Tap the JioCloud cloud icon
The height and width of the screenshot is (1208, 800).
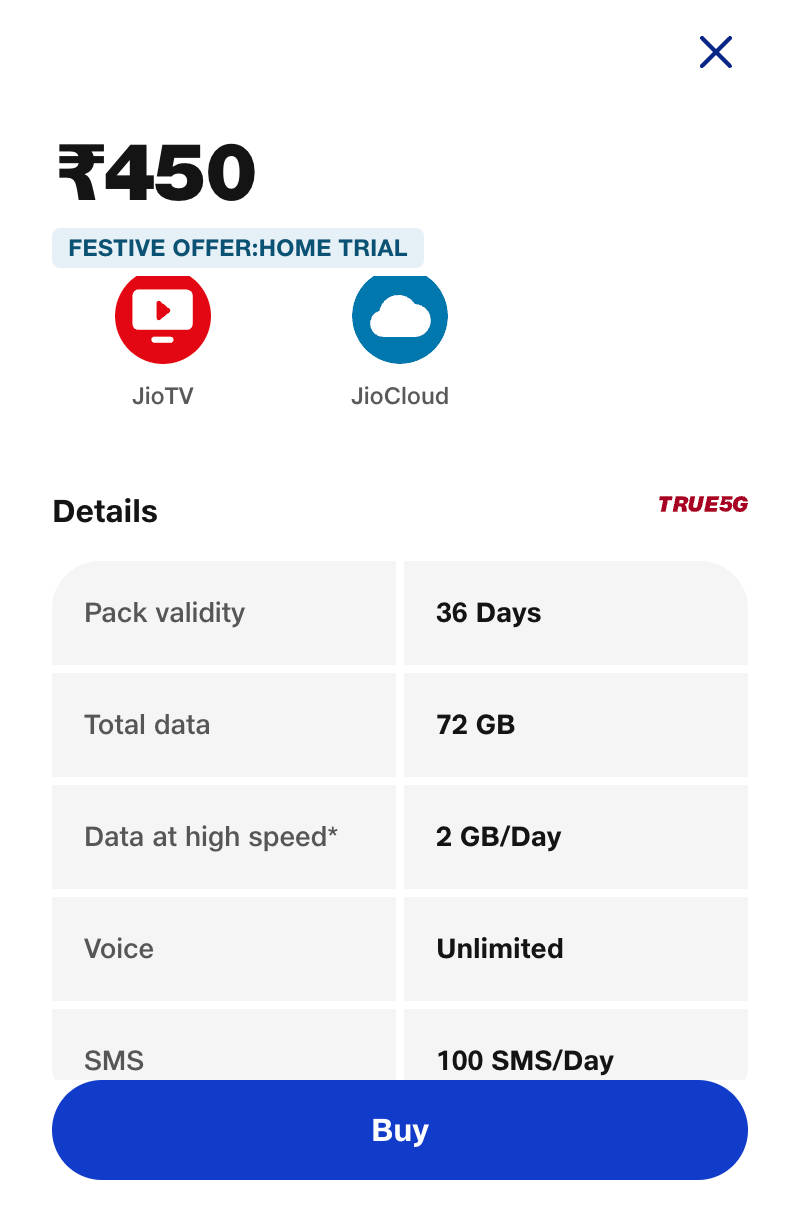click(400, 317)
